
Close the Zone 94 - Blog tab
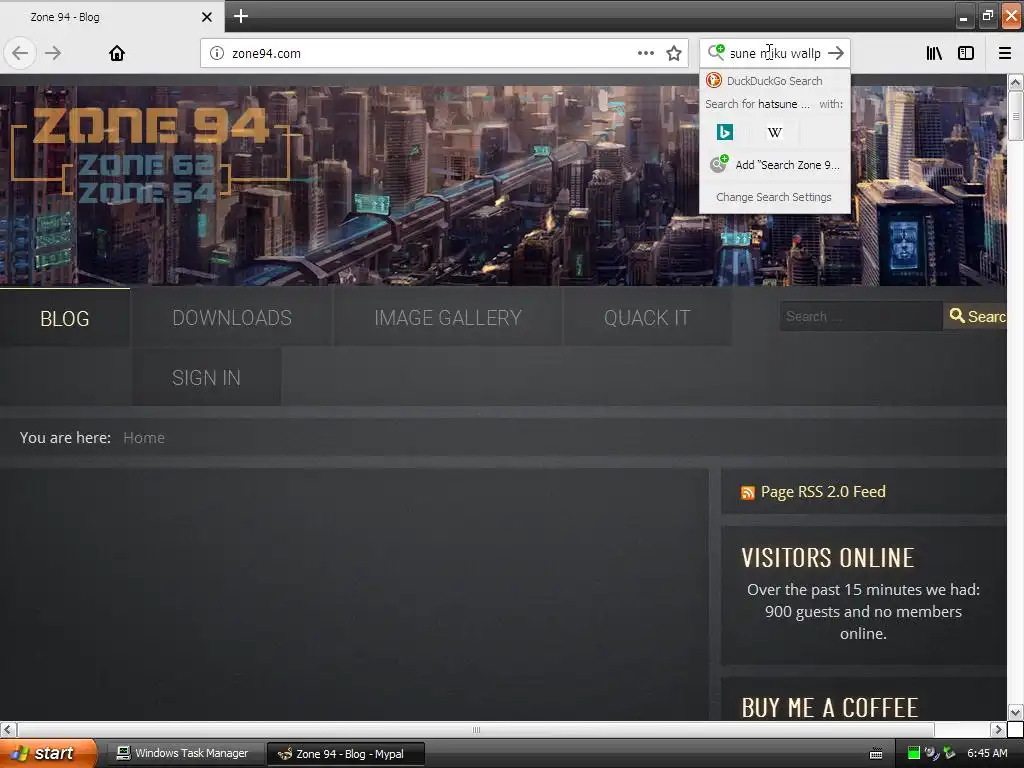coord(206,17)
